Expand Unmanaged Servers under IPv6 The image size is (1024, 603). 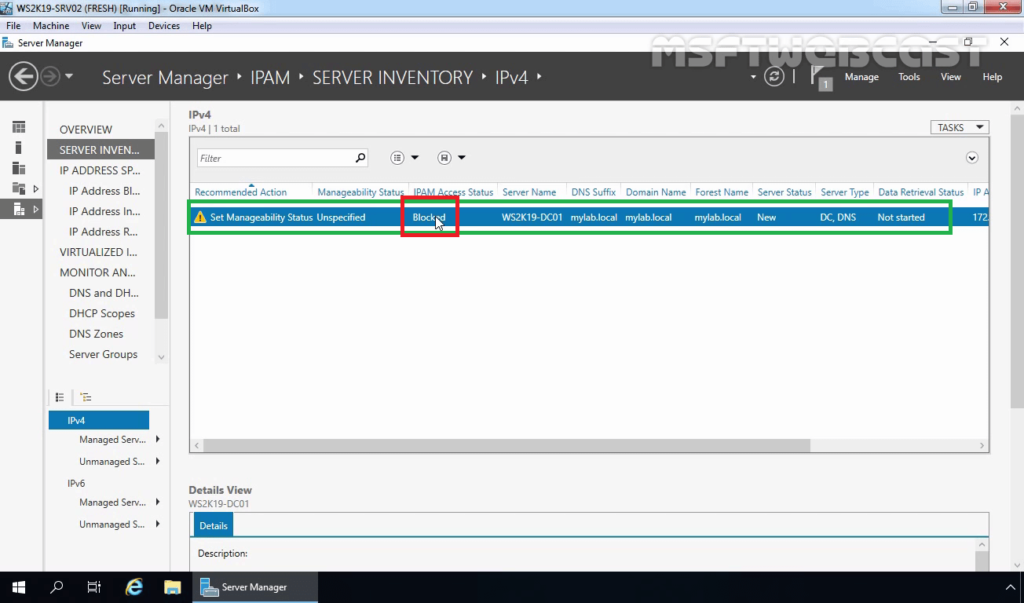[157, 524]
